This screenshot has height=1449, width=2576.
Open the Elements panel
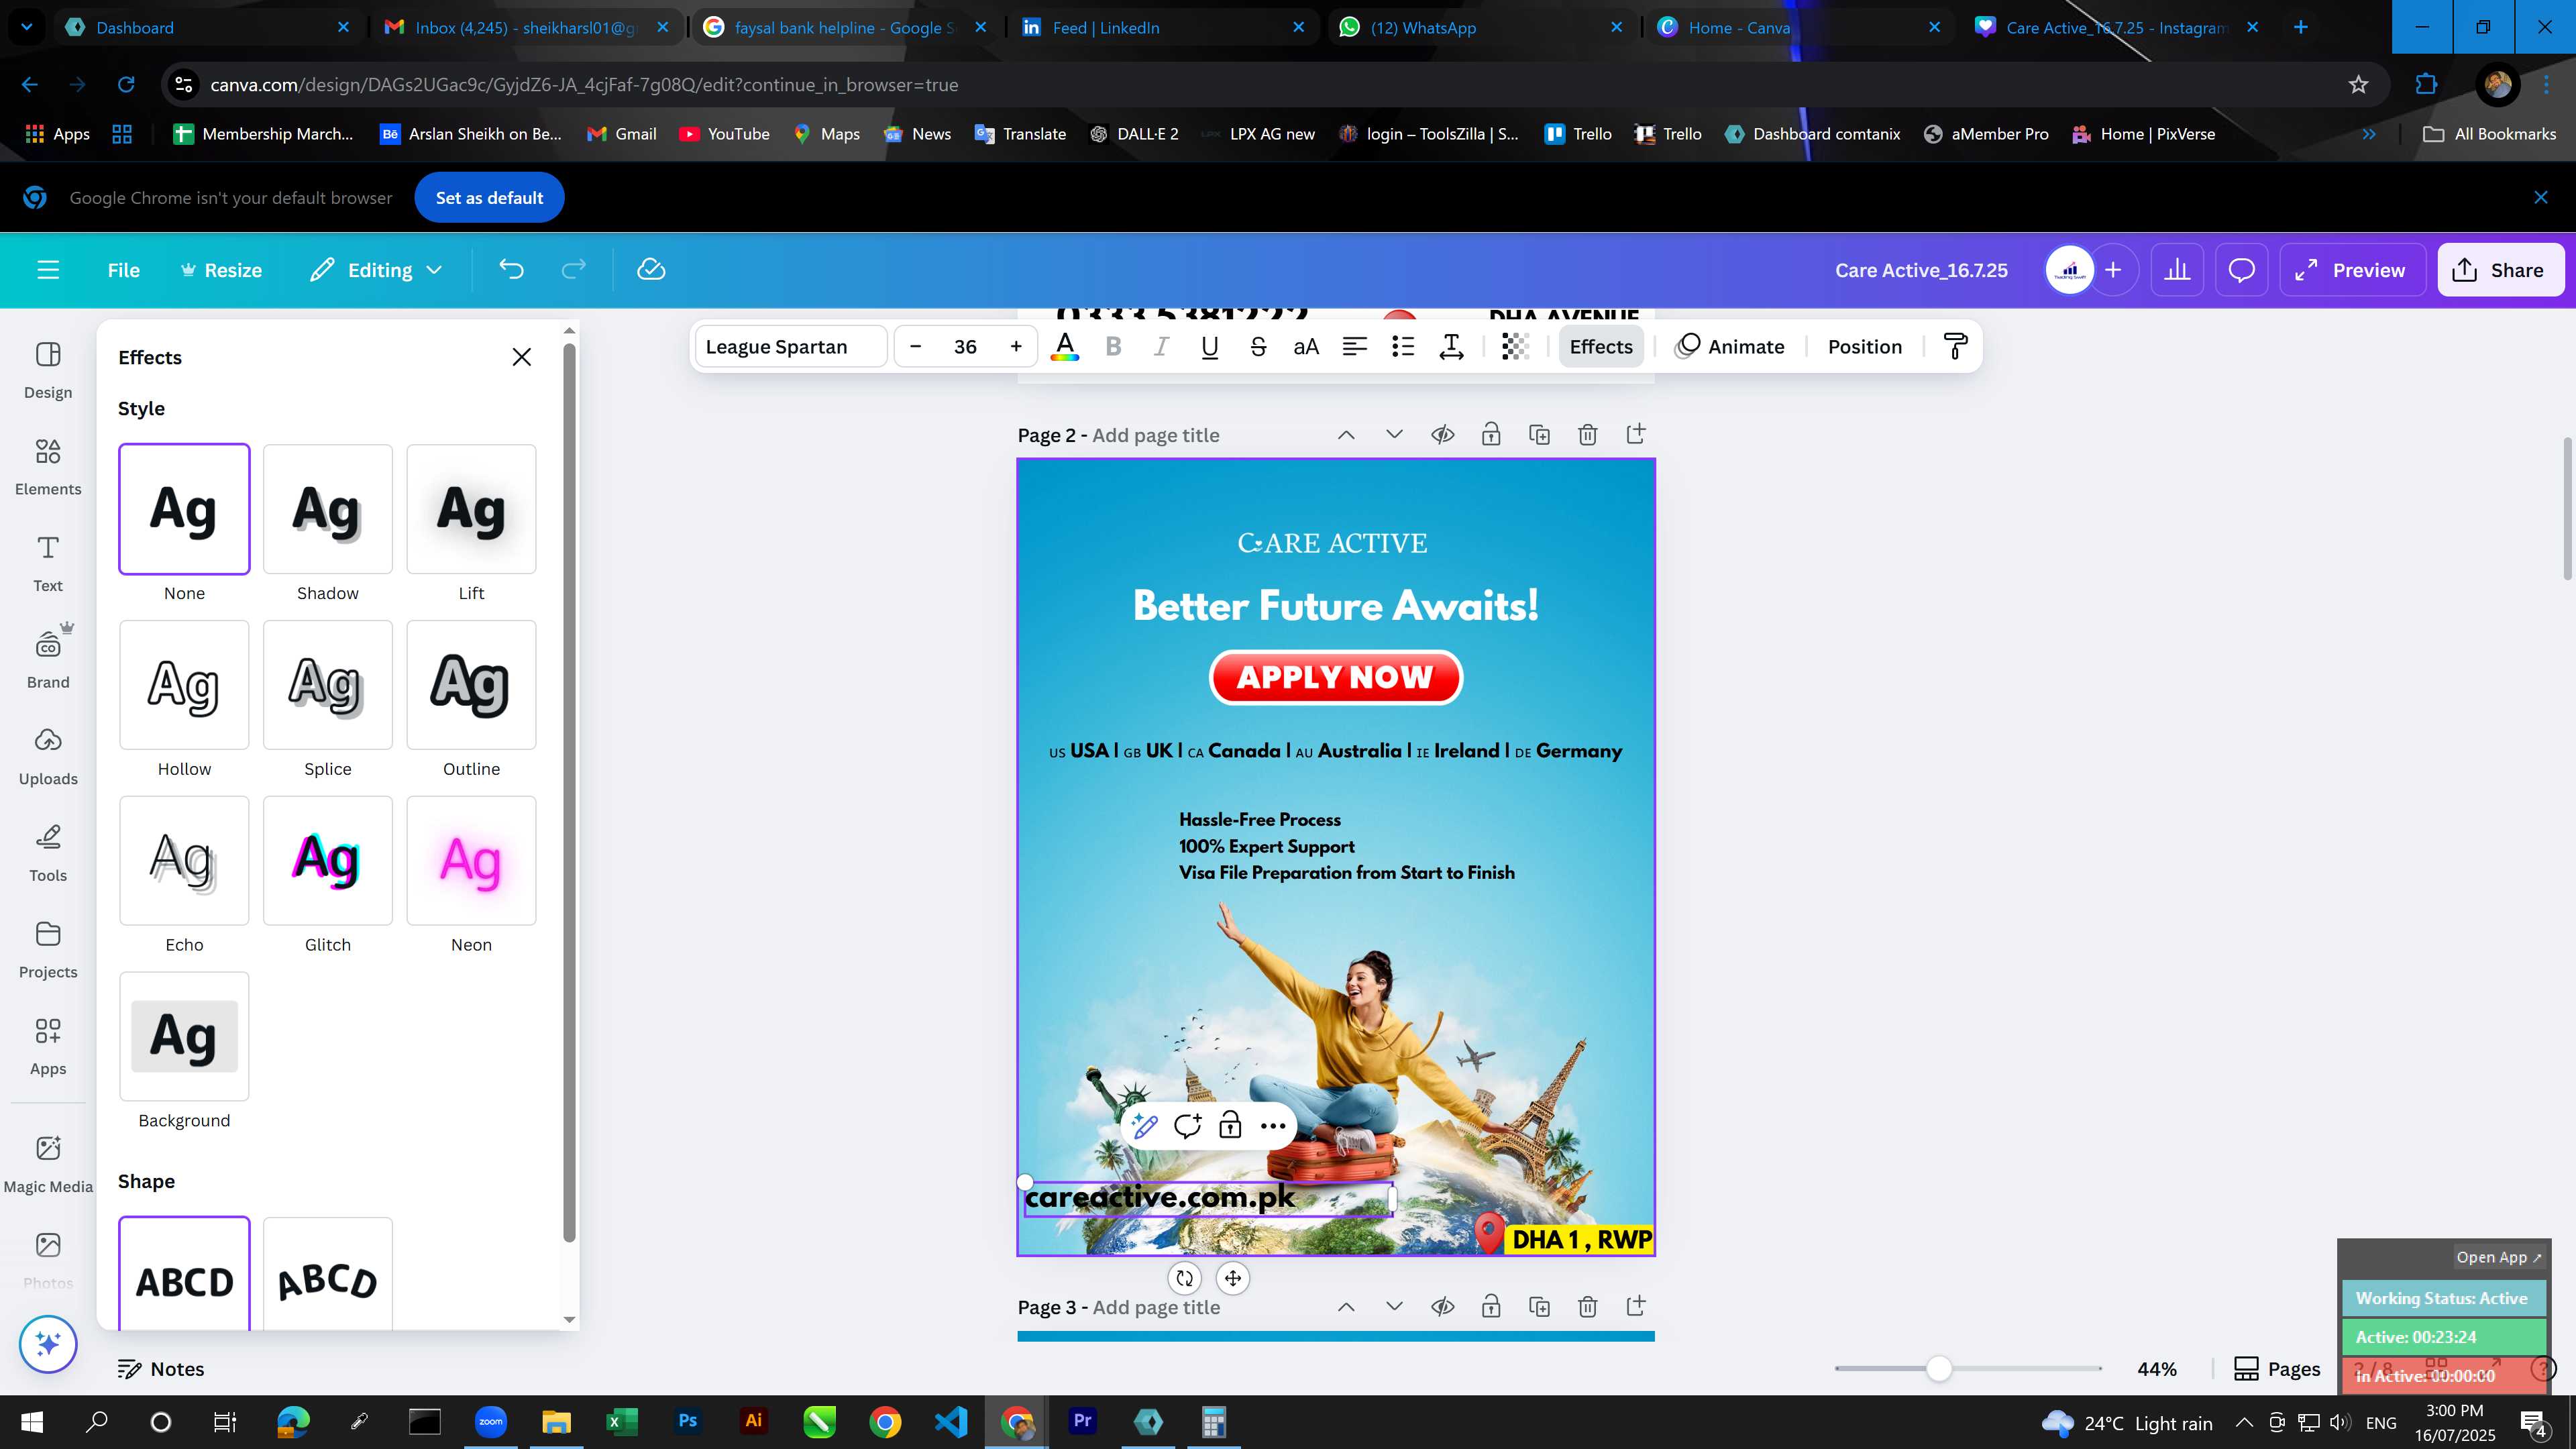pos(48,467)
